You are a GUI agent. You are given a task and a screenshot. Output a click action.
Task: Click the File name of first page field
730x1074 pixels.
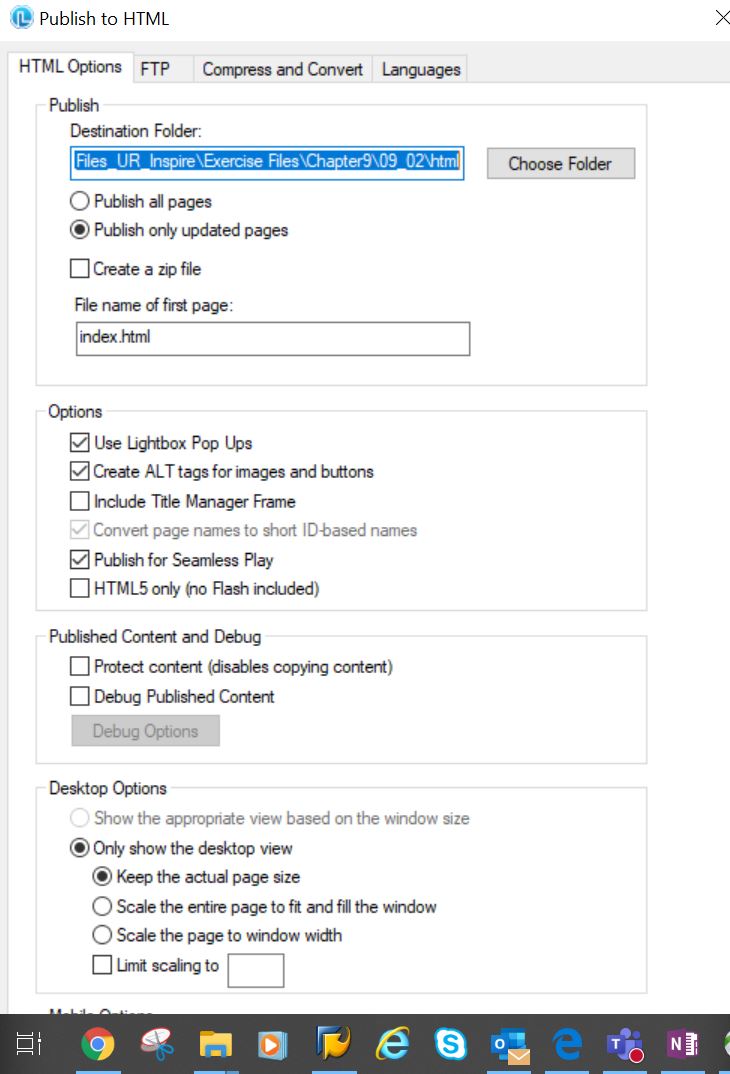pyautogui.click(x=273, y=338)
